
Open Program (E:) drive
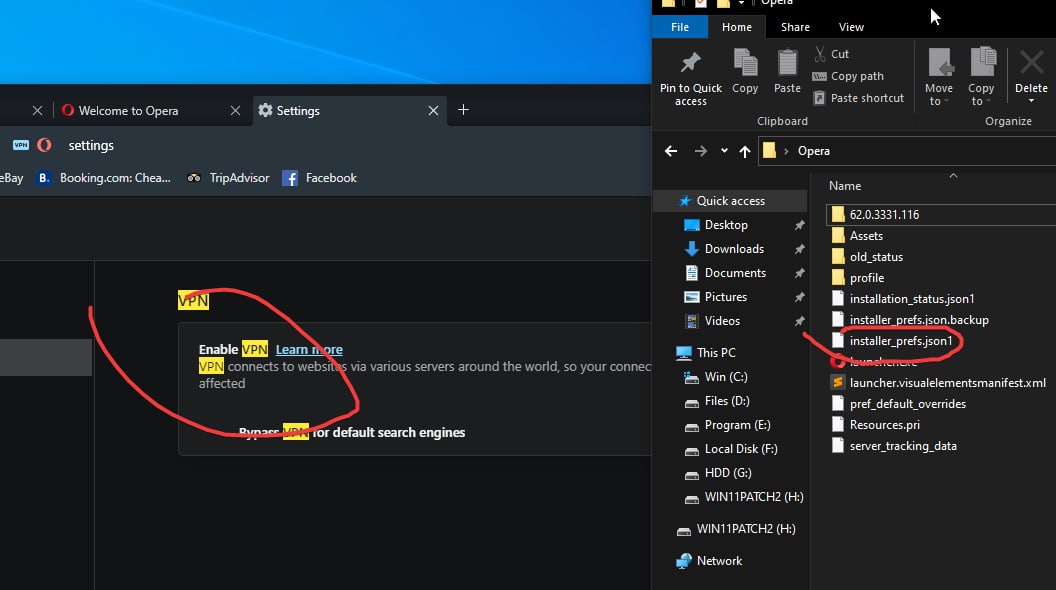[x=737, y=425]
